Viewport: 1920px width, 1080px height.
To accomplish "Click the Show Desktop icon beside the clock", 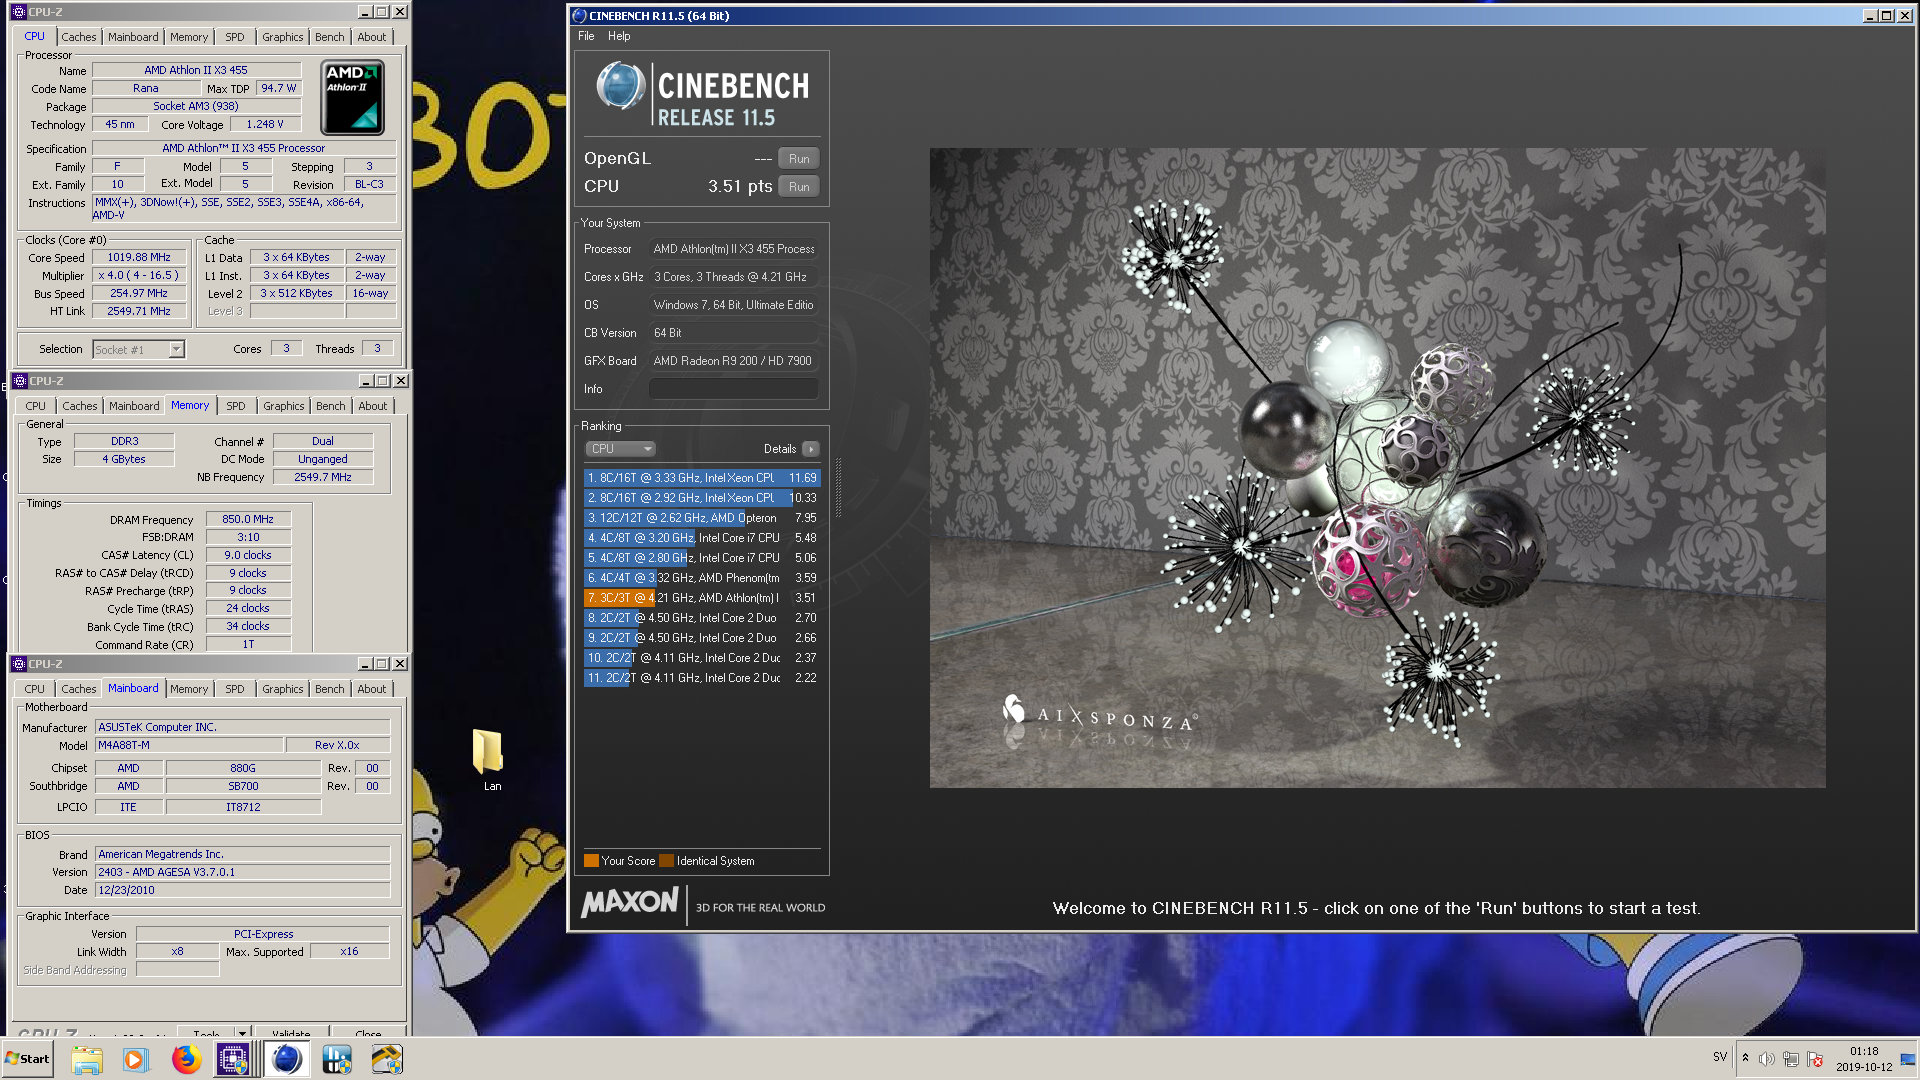I will click(1908, 1059).
